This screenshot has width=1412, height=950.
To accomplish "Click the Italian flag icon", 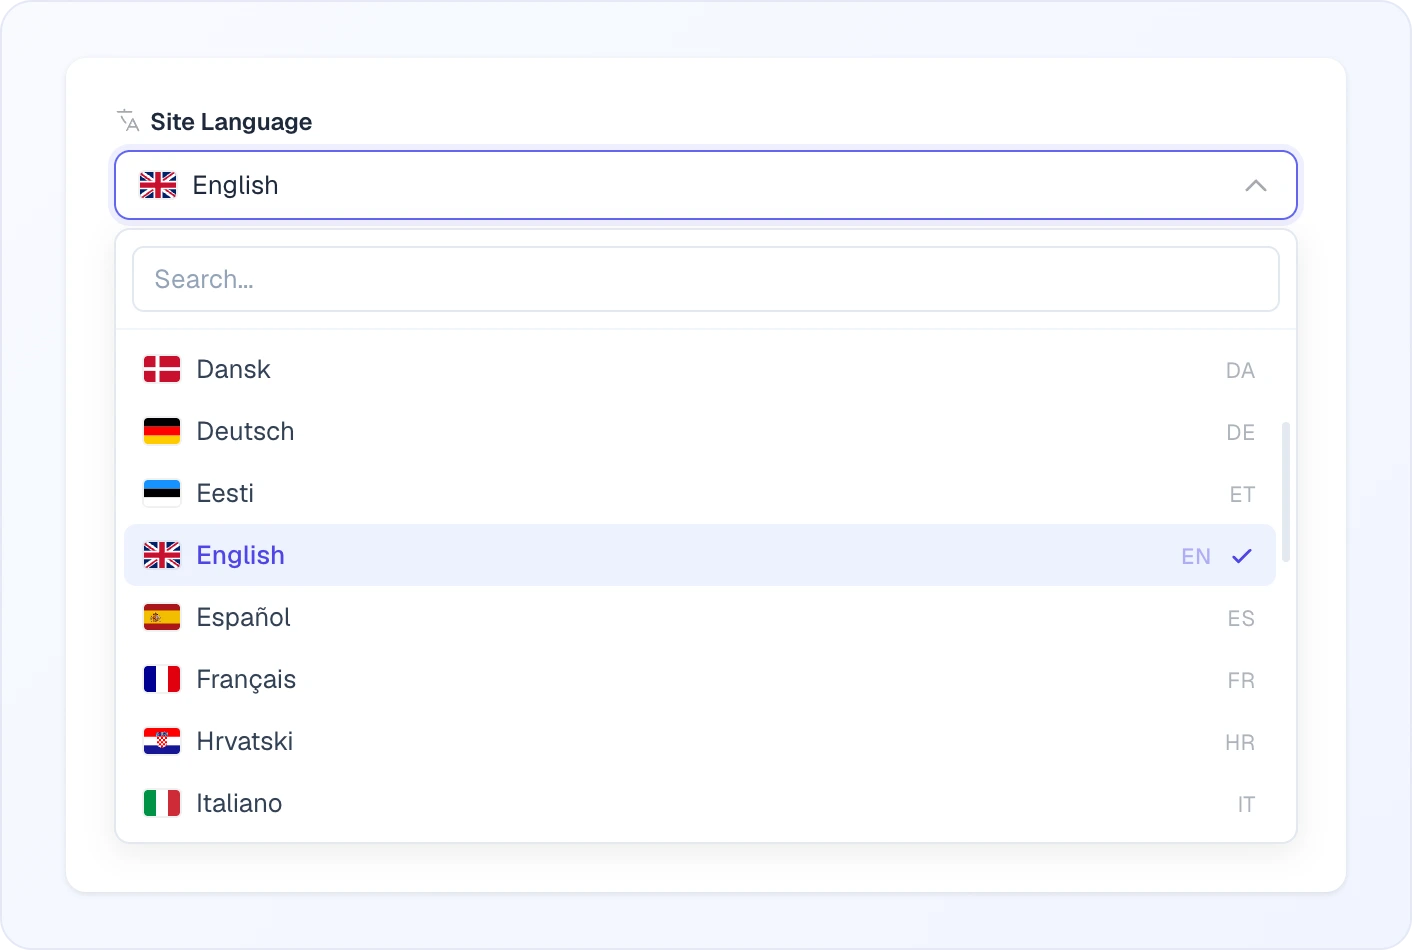I will coord(162,804).
